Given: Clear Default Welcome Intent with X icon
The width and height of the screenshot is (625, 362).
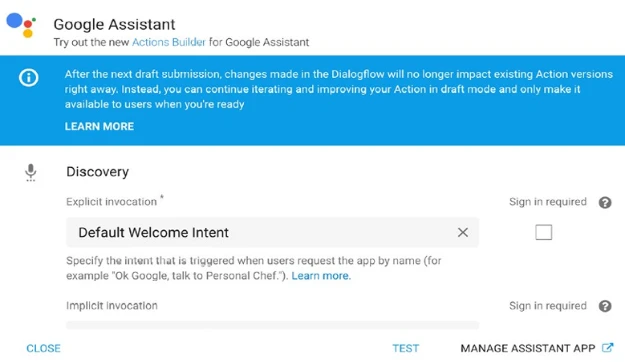Looking at the screenshot, I should (462, 232).
